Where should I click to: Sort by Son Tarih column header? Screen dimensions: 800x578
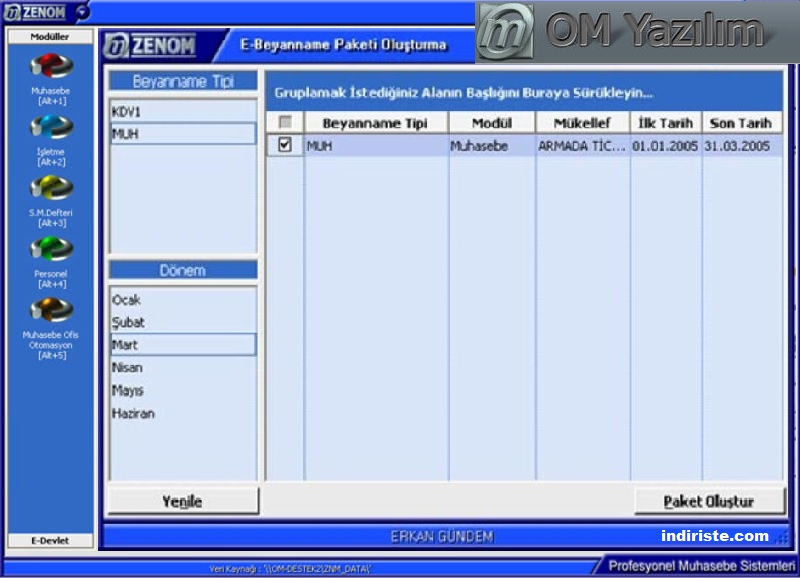coord(741,123)
